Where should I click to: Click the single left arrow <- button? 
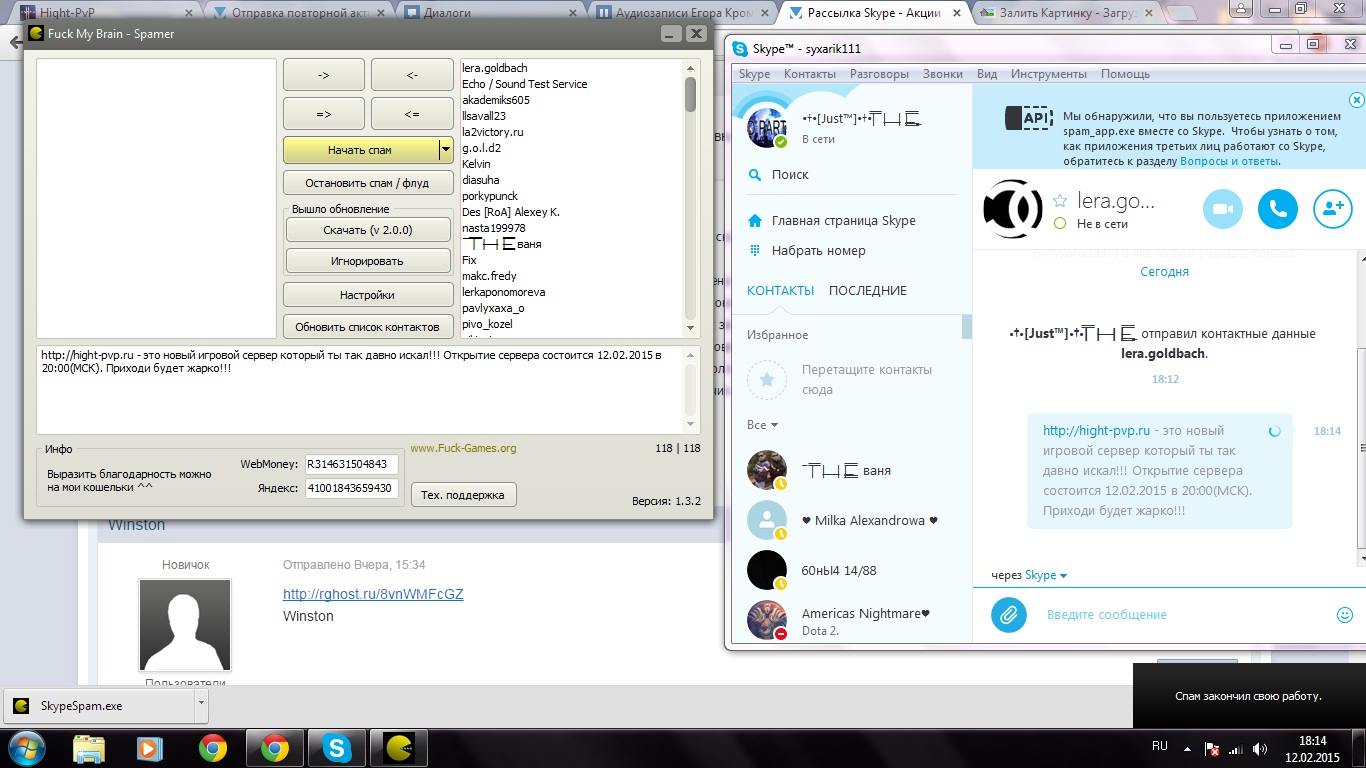click(412, 75)
